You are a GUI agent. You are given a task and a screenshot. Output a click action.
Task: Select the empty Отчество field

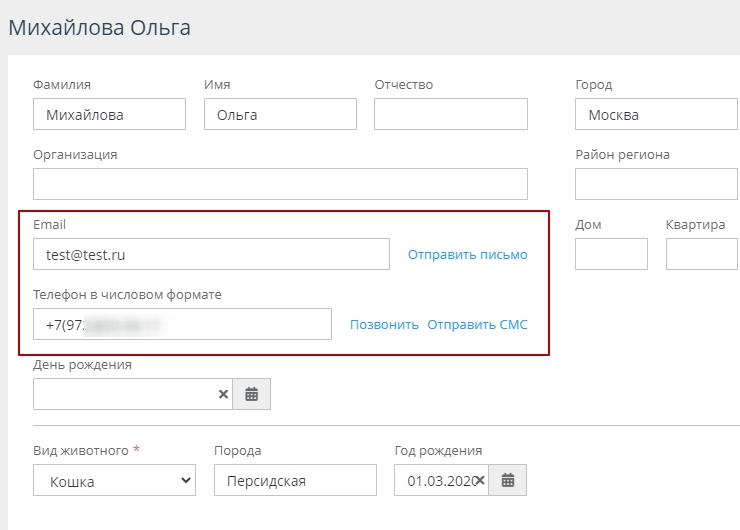pyautogui.click(x=450, y=115)
